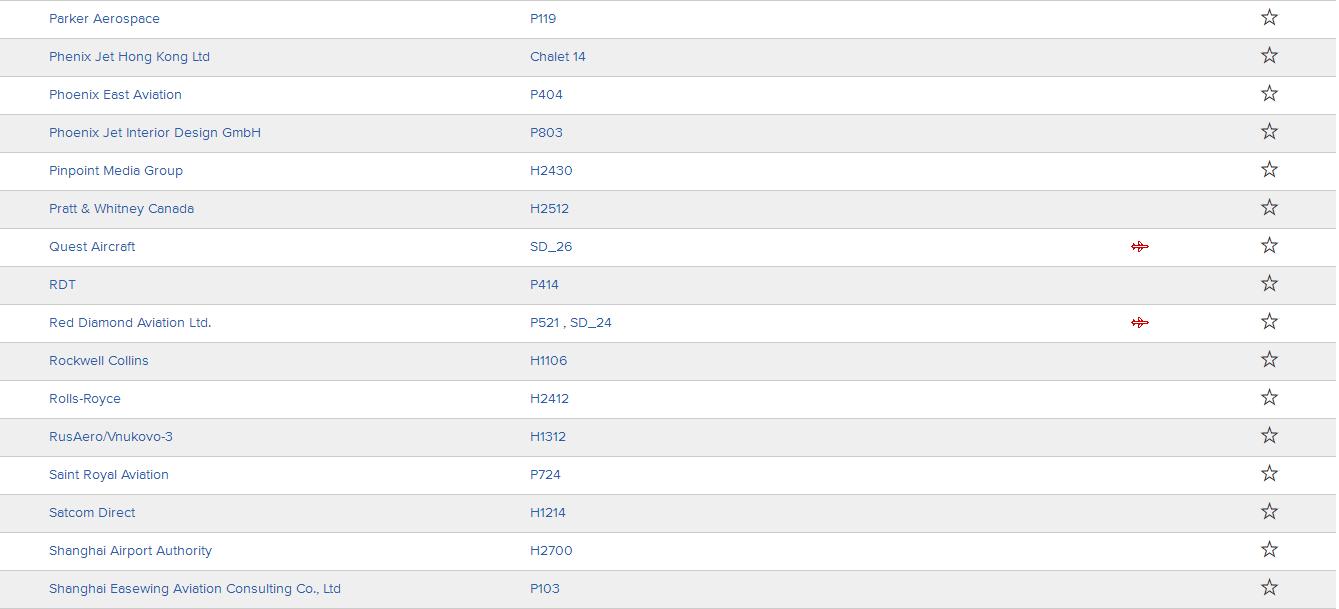Select booth SD_26 link

[x=551, y=246]
